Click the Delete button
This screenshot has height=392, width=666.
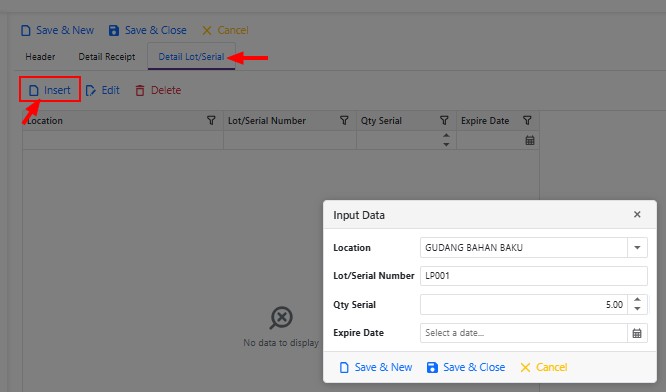pos(158,90)
